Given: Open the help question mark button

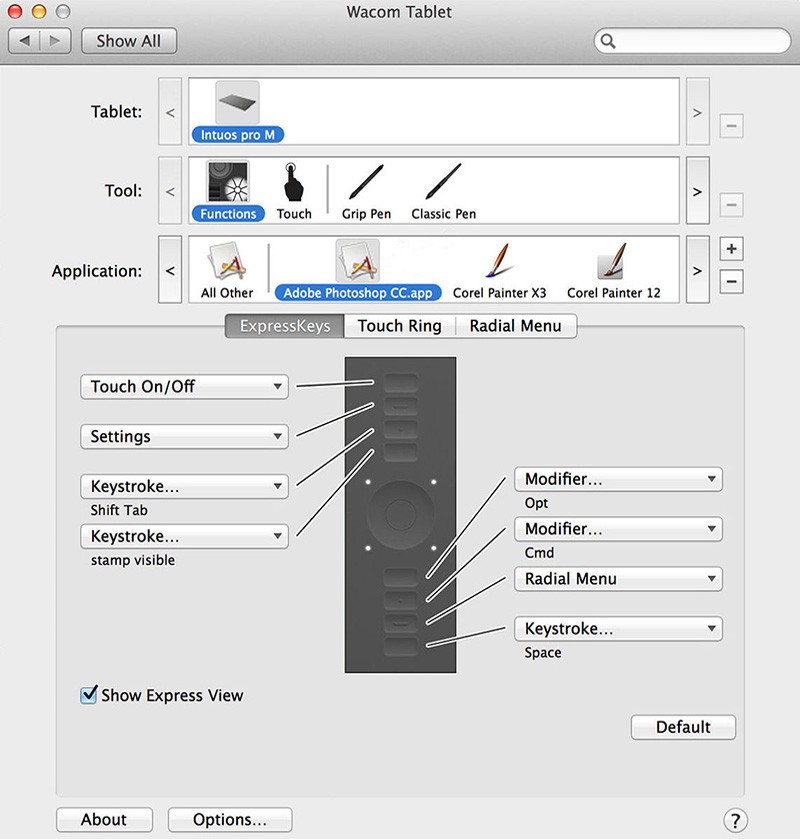Looking at the screenshot, I should pos(736,820).
